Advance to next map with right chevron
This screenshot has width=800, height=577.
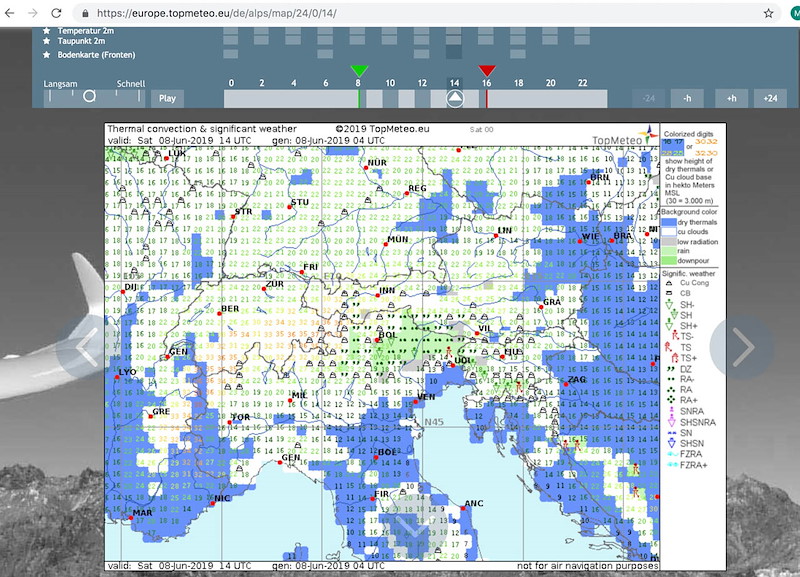pos(742,347)
